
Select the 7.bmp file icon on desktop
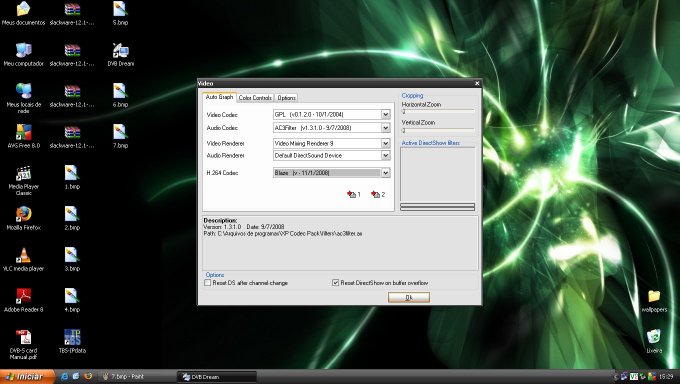pyautogui.click(x=120, y=136)
